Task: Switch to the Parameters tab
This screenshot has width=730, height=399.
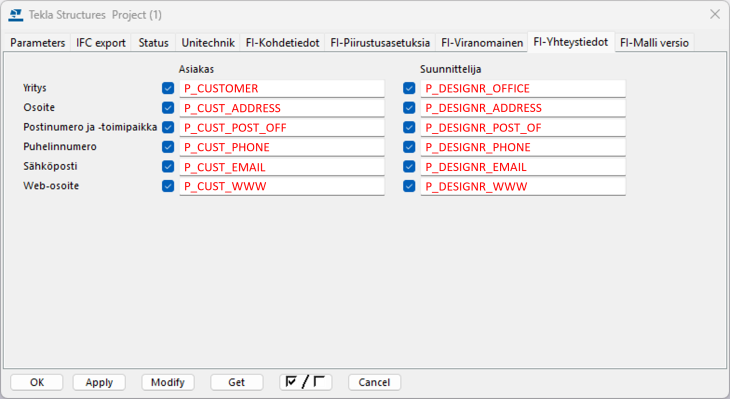Action: point(37,43)
